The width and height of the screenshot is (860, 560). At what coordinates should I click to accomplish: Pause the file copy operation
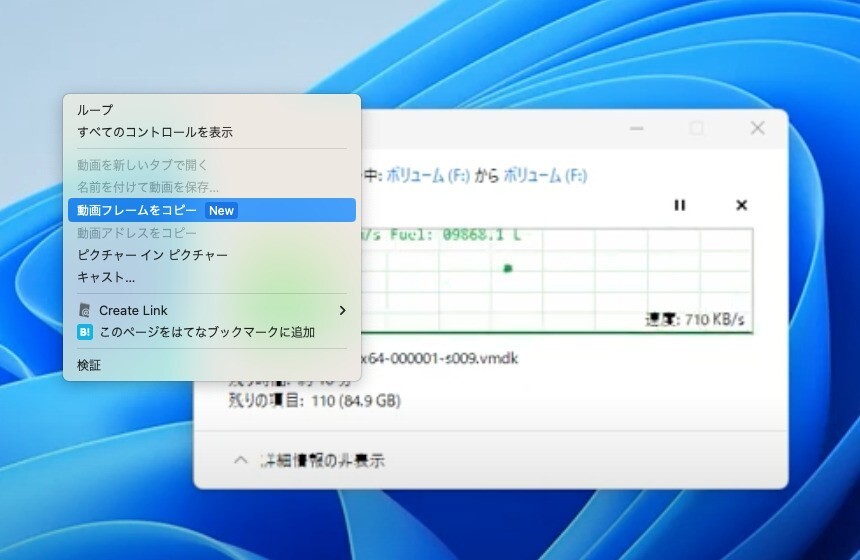coord(680,205)
